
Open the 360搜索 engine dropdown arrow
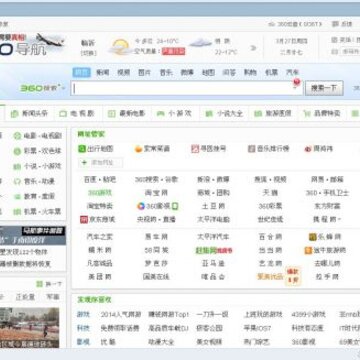point(62,88)
